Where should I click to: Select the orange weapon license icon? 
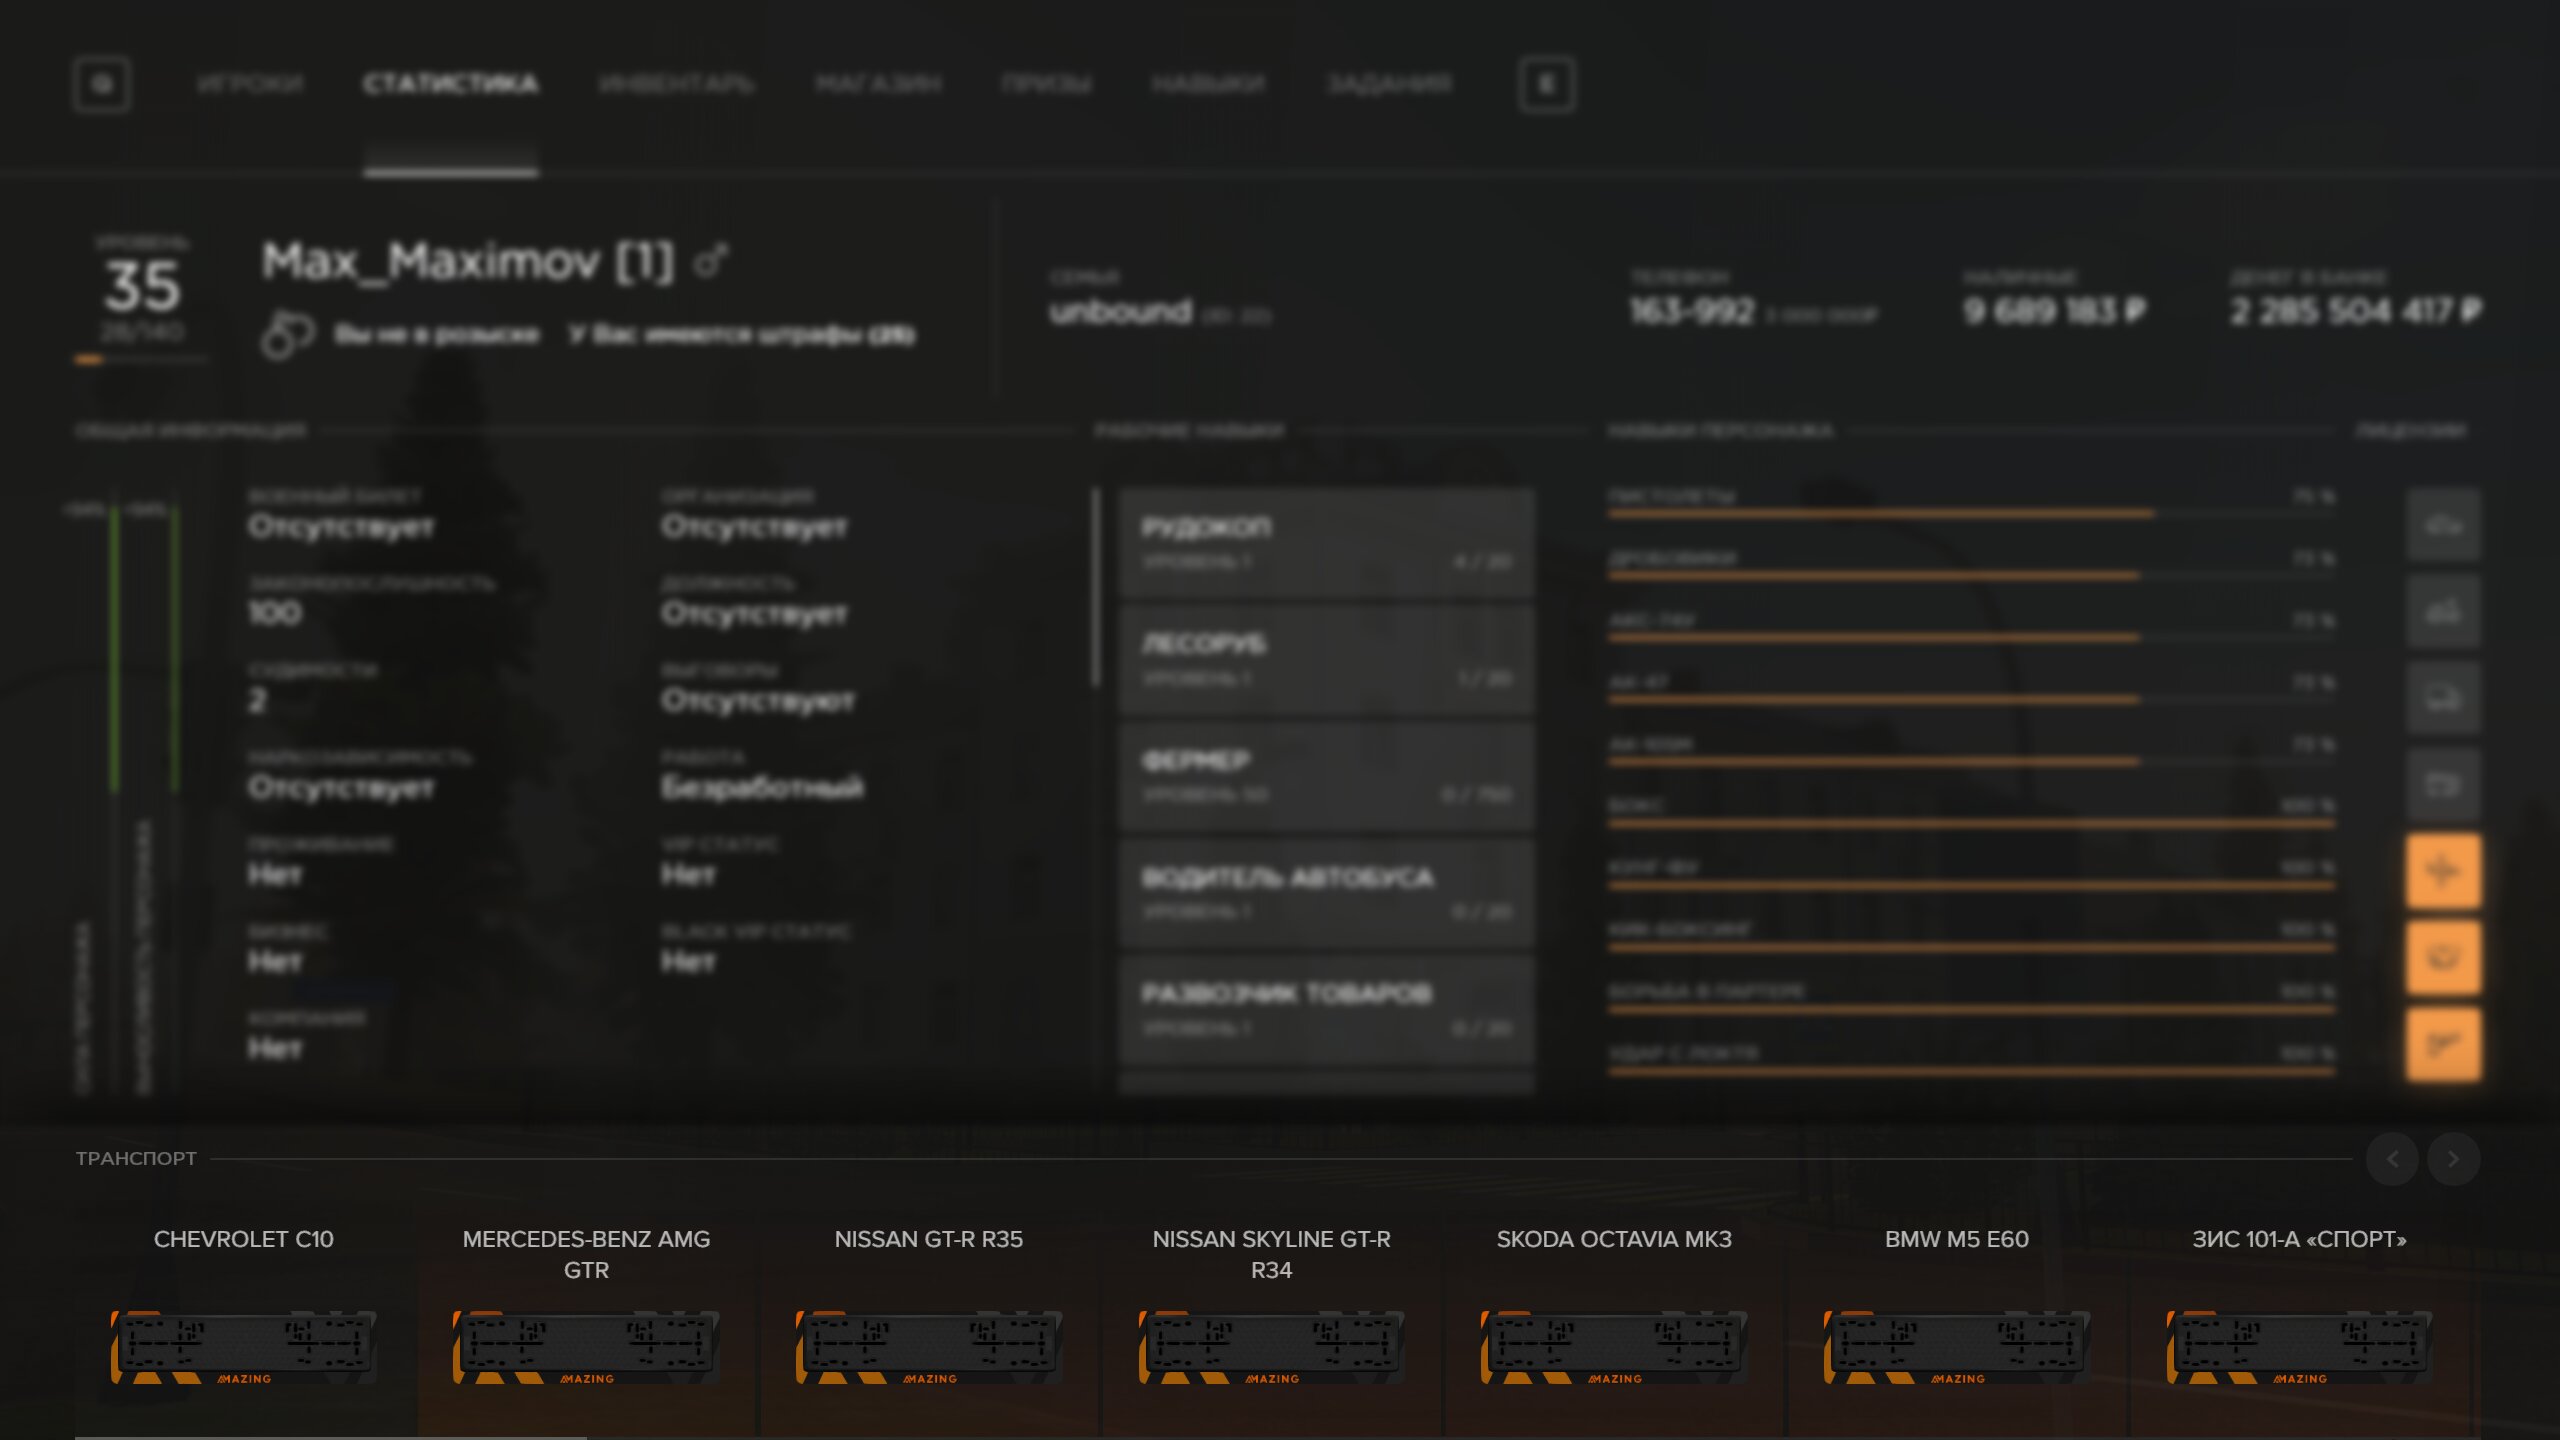tap(2443, 1045)
